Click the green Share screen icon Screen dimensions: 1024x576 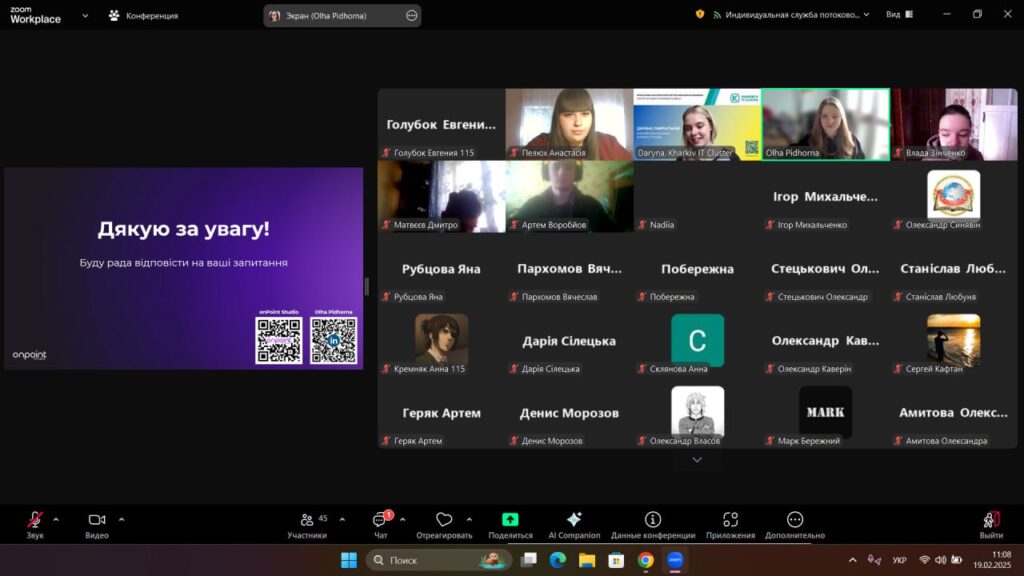510,520
